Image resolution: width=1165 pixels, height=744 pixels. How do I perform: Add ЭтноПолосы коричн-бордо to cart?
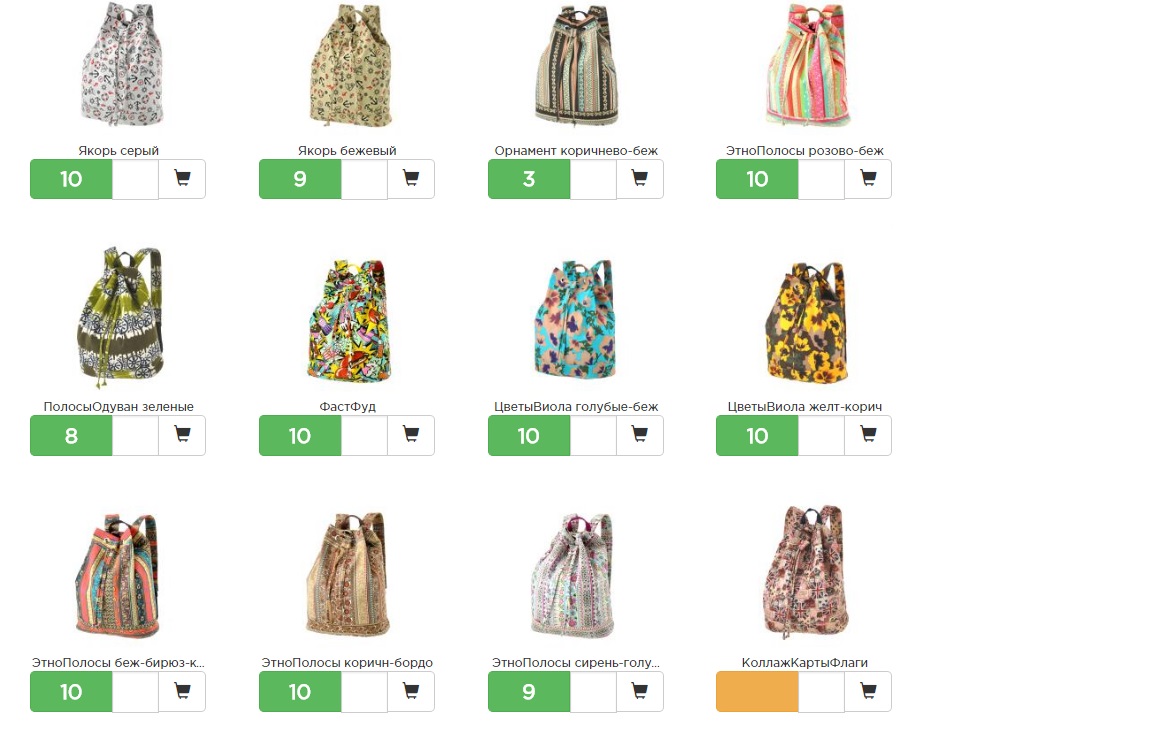(x=411, y=692)
